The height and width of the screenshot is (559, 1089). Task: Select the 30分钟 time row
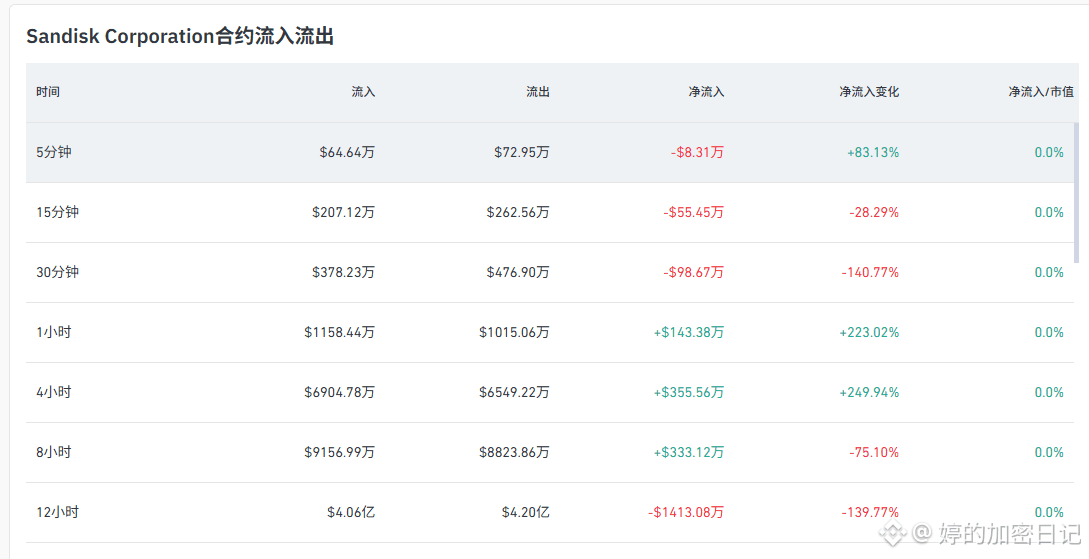(550, 273)
